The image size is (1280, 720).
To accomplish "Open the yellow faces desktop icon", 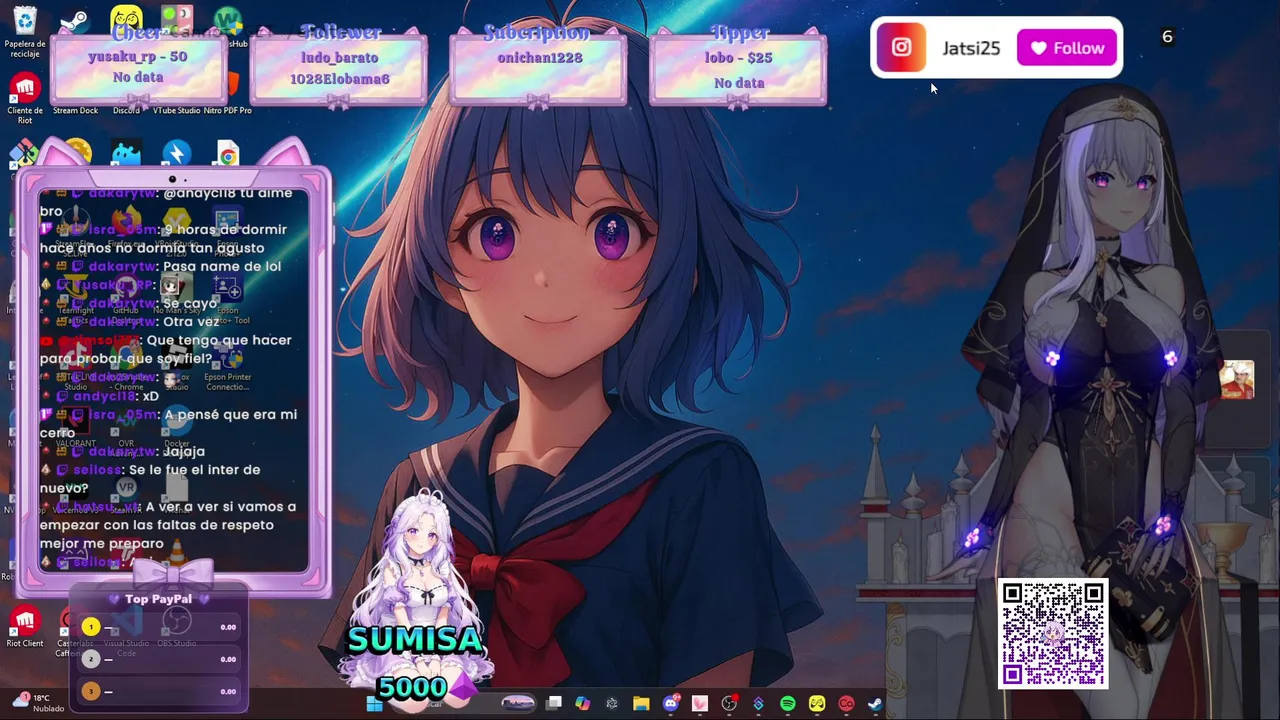I will pos(126,20).
